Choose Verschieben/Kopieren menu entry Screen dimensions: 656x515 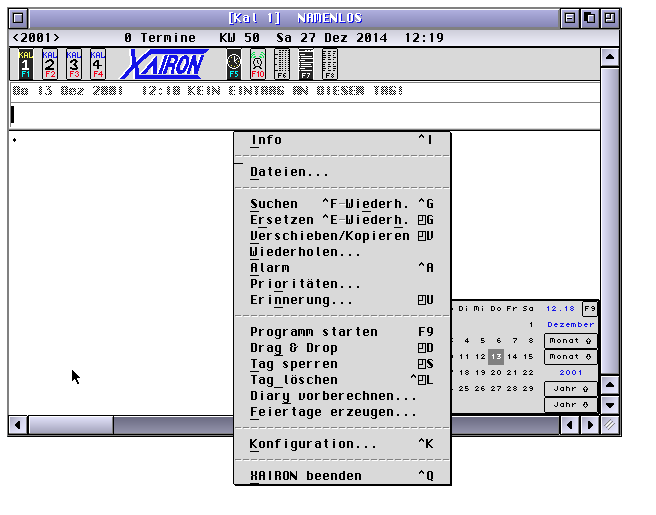(342, 236)
